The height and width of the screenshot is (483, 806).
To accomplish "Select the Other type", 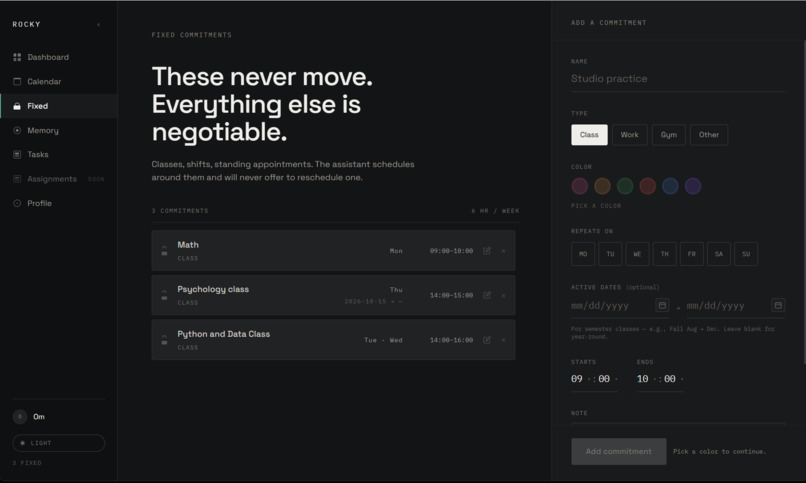I will [x=708, y=135].
